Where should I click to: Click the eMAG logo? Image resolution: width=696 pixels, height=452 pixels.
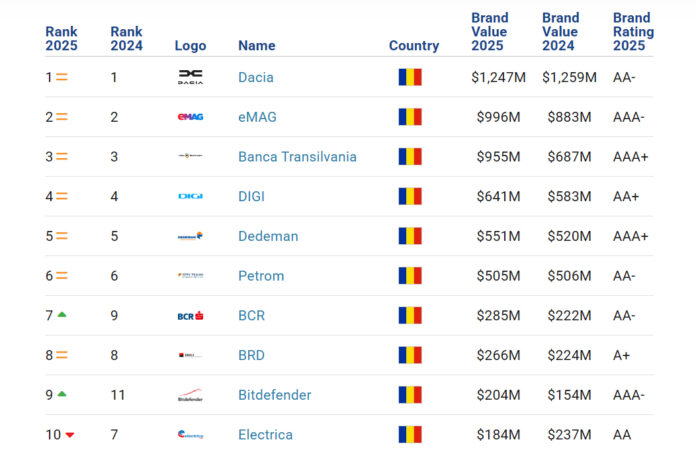(190, 117)
